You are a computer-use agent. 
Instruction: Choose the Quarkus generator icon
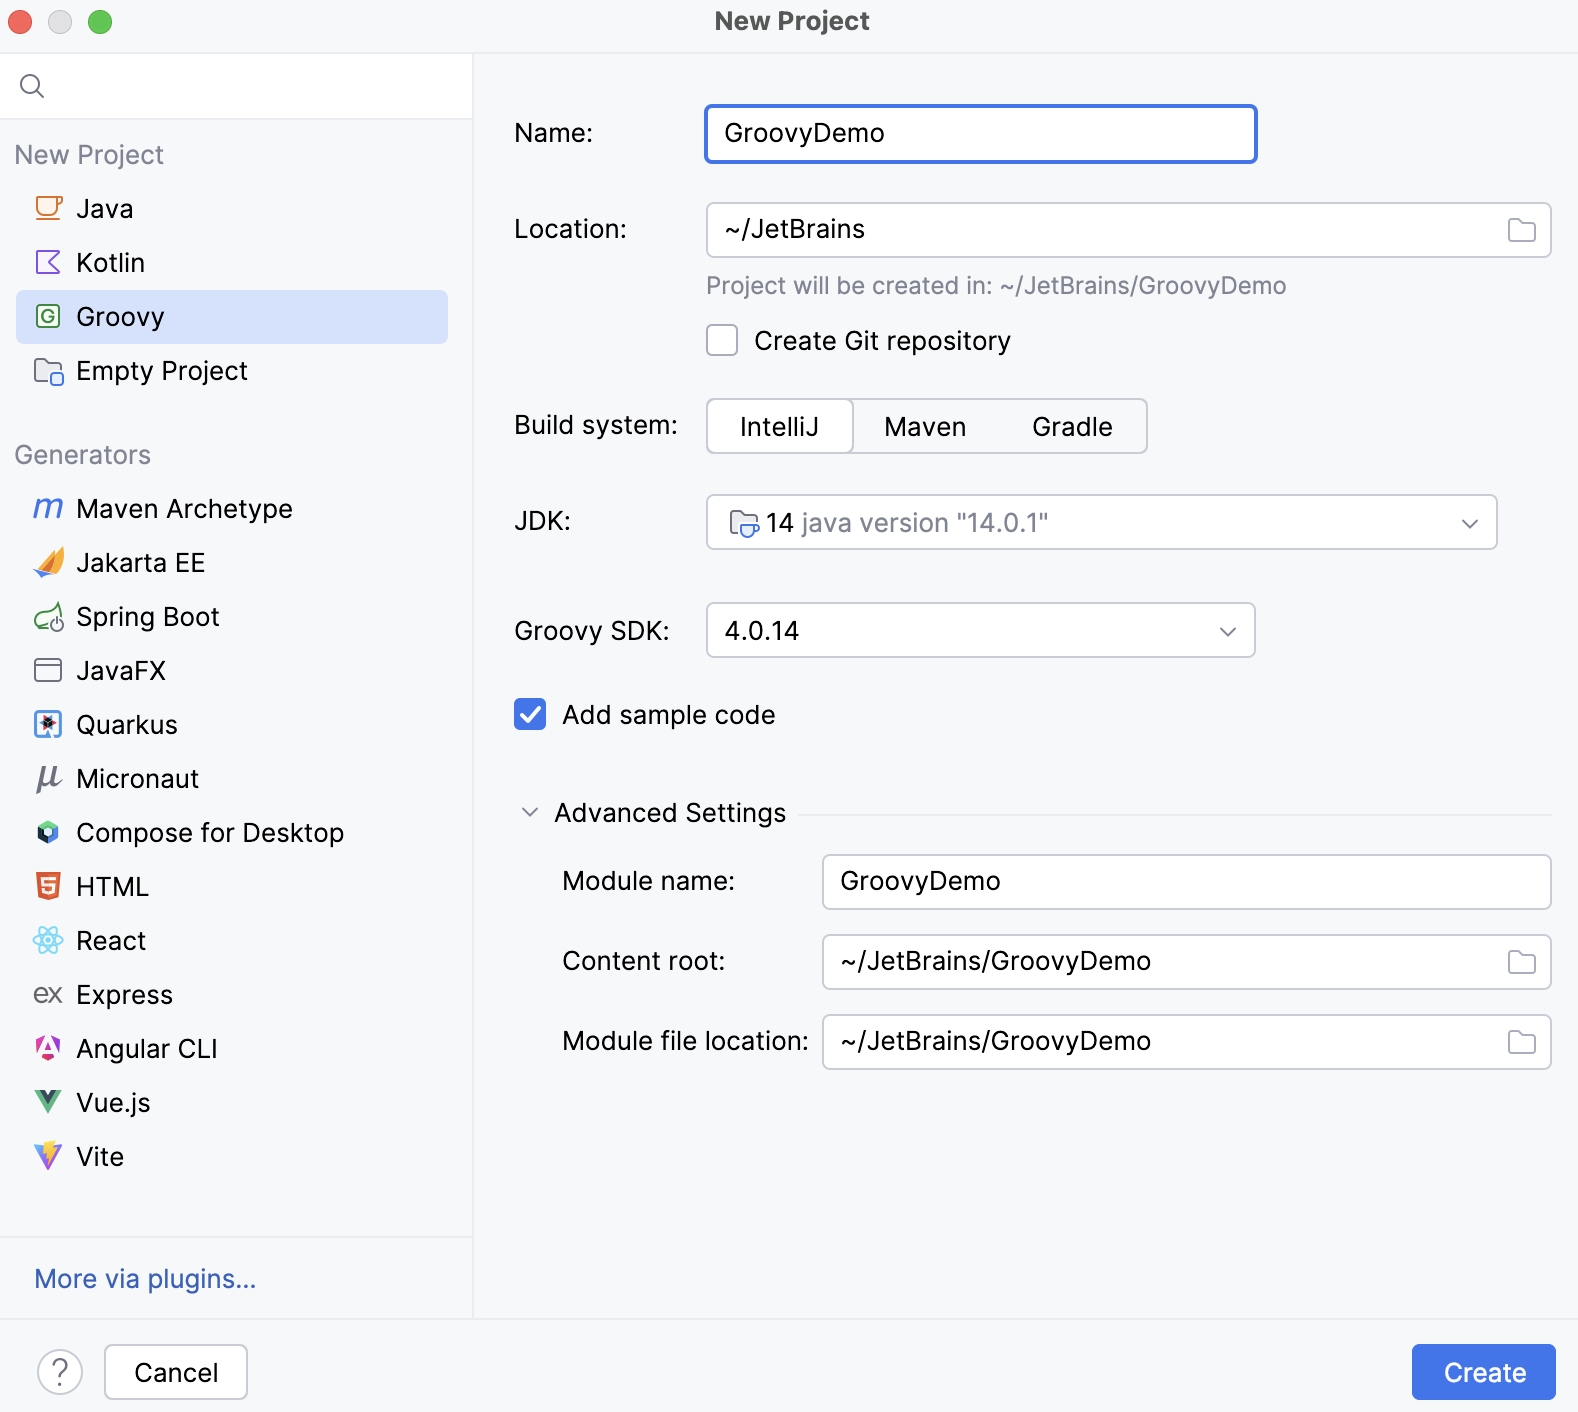click(x=48, y=725)
